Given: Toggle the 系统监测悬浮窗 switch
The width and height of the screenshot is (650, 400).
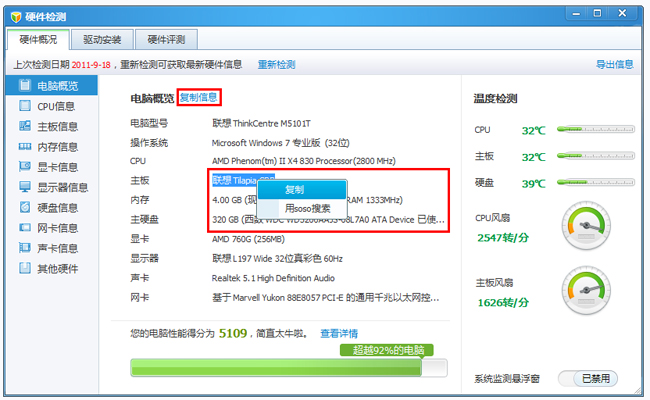Looking at the screenshot, I should click(x=588, y=378).
